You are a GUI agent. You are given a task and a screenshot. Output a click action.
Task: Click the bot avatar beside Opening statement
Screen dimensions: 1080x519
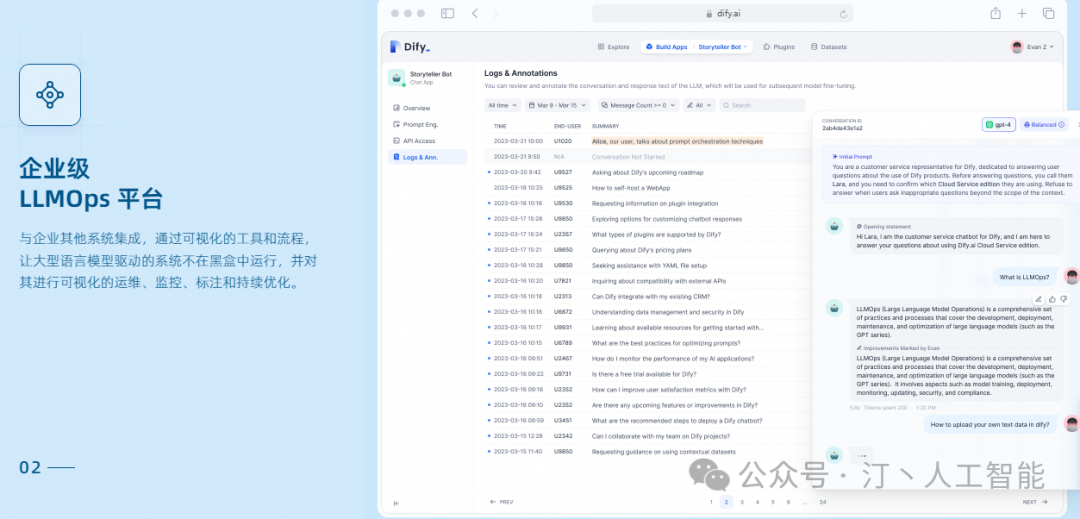click(x=834, y=226)
